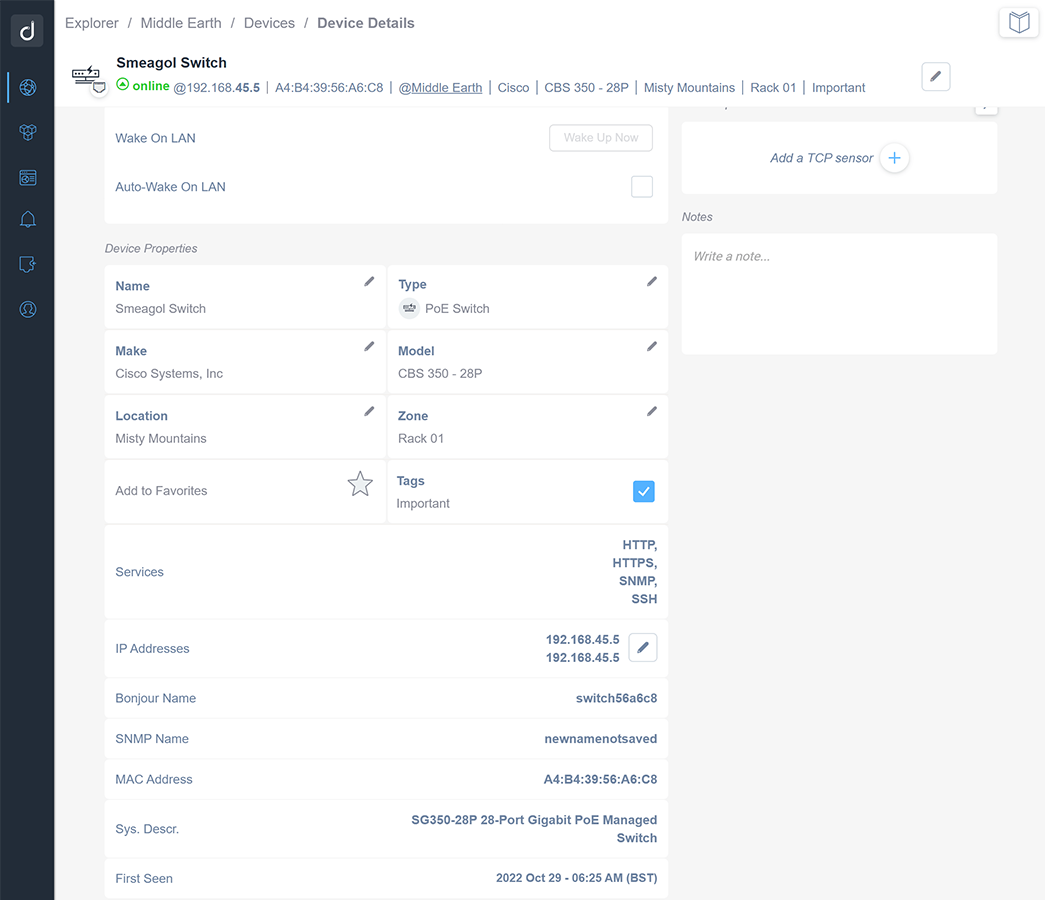
Task: Open the cubes icon in sidebar
Action: click(27, 133)
